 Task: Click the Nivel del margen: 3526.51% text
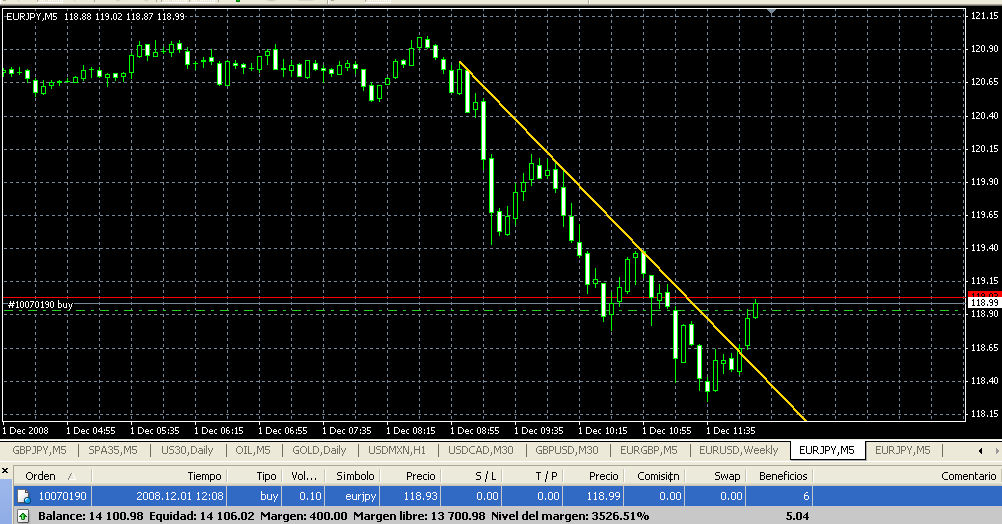pos(570,516)
